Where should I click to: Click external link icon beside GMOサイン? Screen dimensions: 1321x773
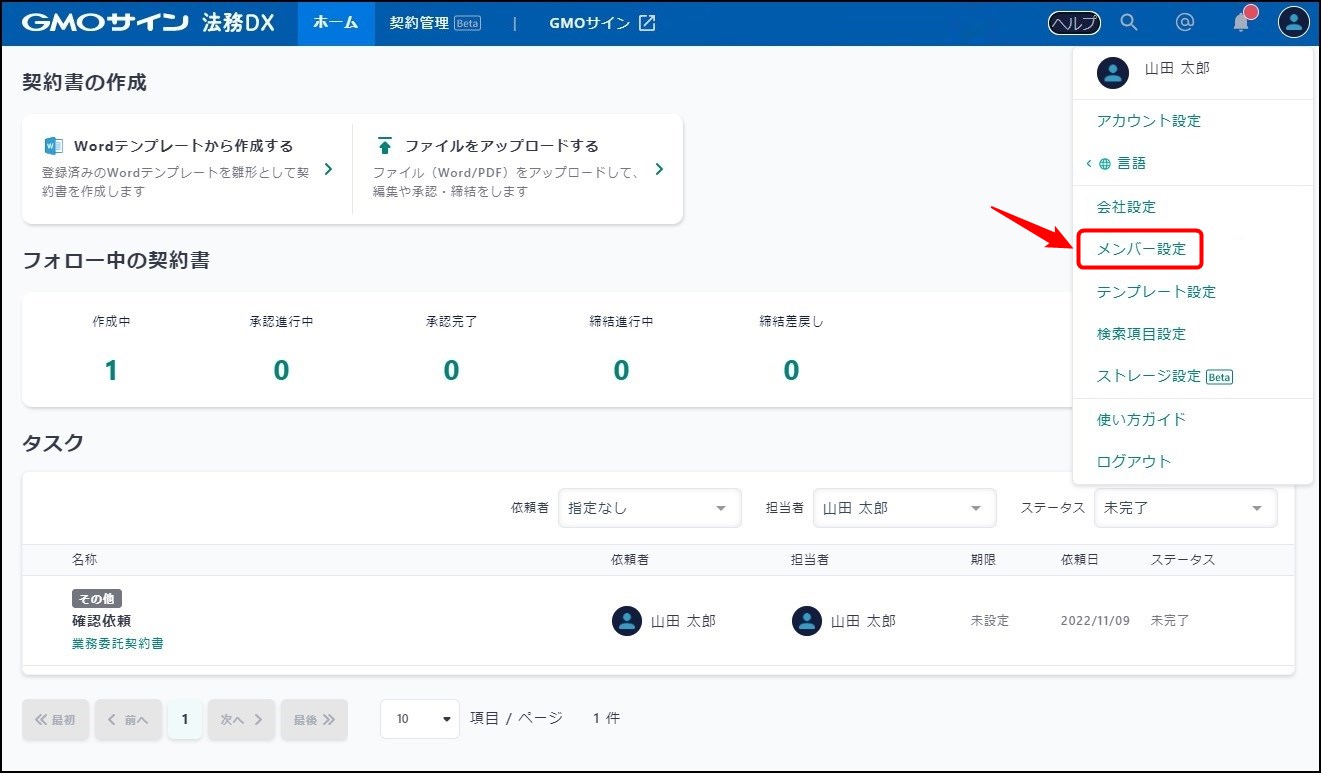pyautogui.click(x=647, y=23)
